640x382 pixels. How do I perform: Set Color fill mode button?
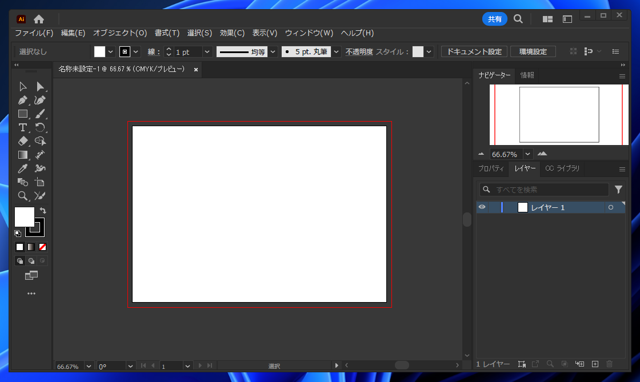coord(20,247)
